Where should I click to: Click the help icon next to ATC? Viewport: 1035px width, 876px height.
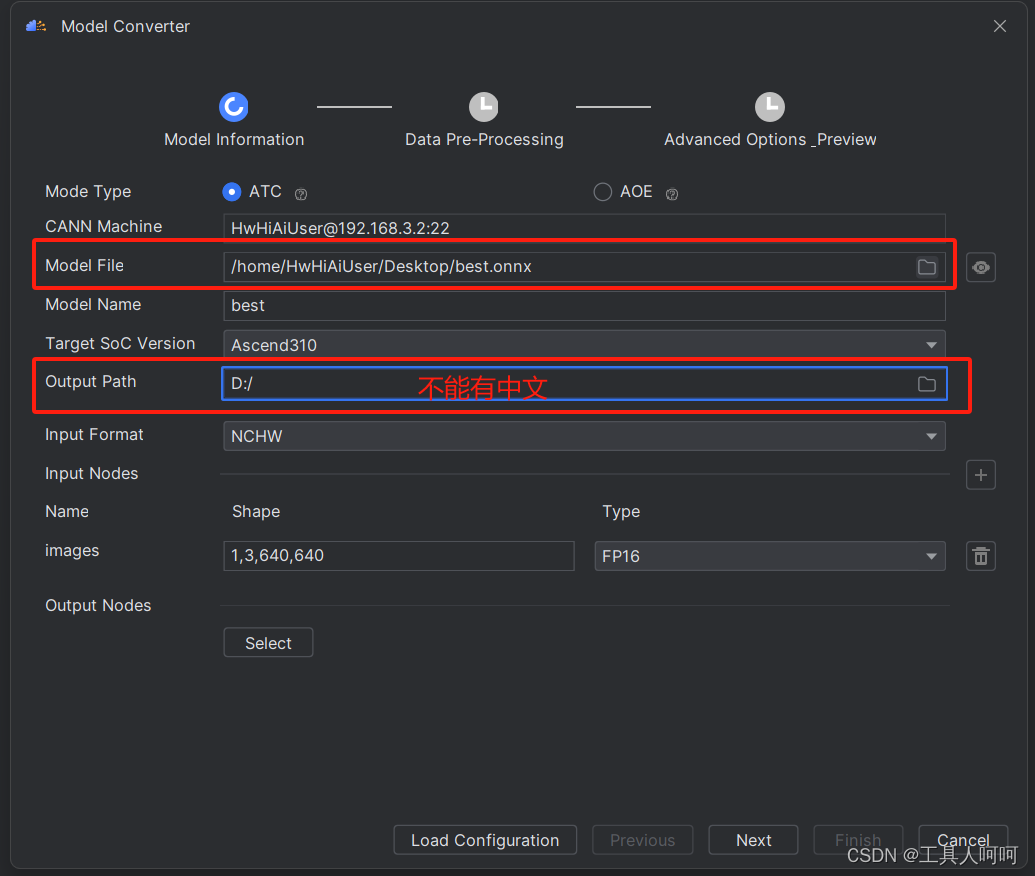(301, 194)
